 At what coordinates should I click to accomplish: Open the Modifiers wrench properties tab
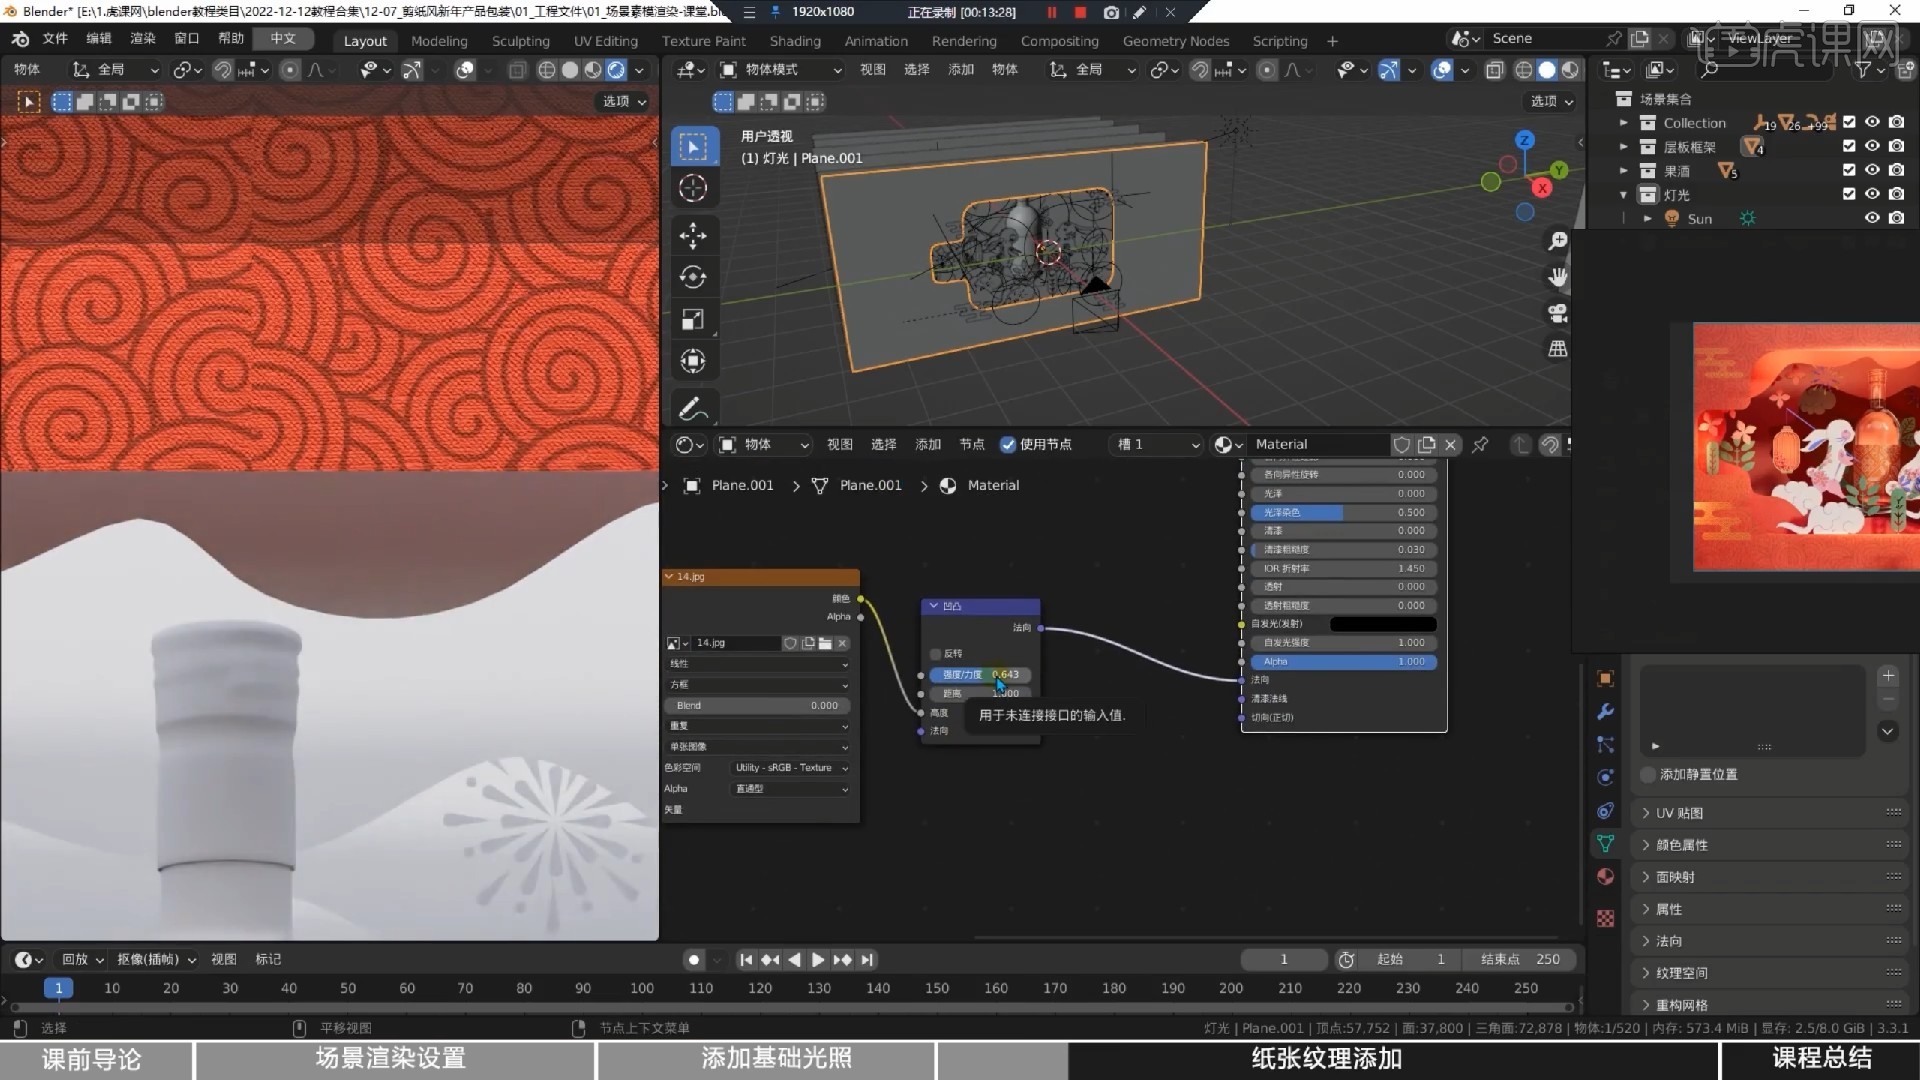[x=1605, y=712]
